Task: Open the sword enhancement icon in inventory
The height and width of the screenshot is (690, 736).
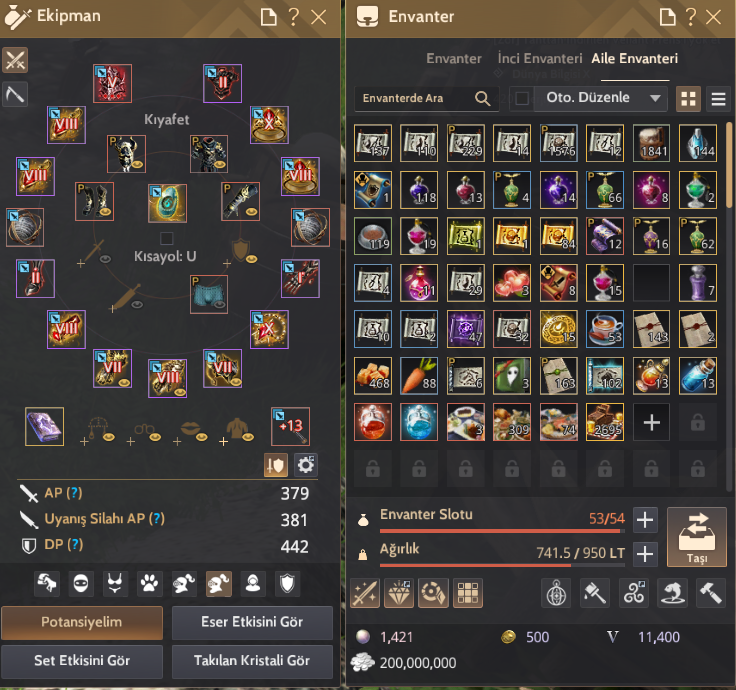Action: [x=365, y=593]
